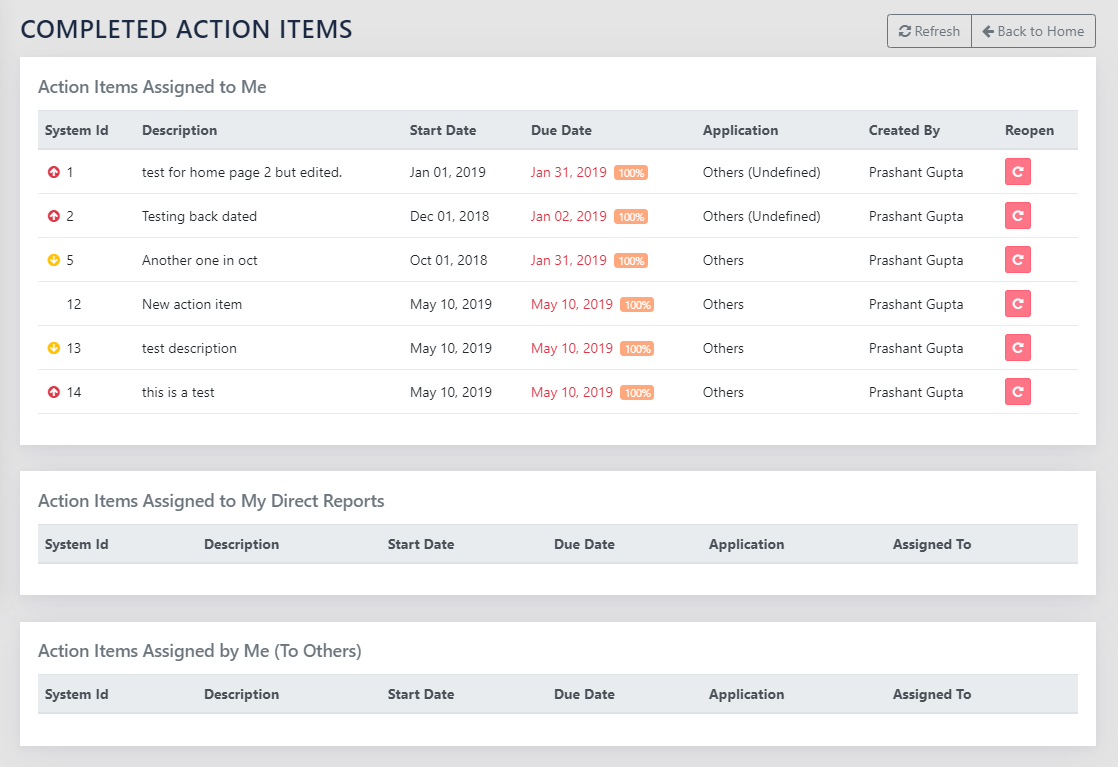Screen dimensions: 1118x767
Task: Click Due Date header in Assigned to Me table
Action: coord(561,130)
